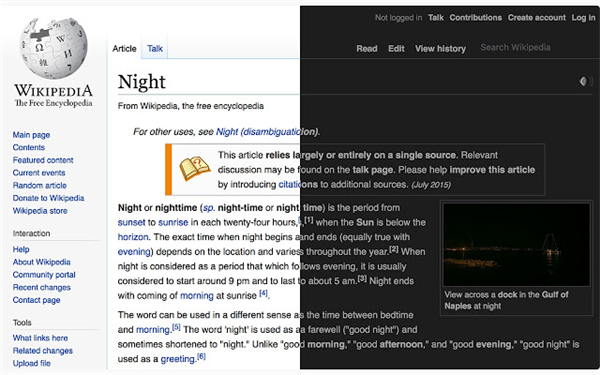This screenshot has width=600, height=375.
Task: Open Main page in sidebar
Action: (x=31, y=135)
